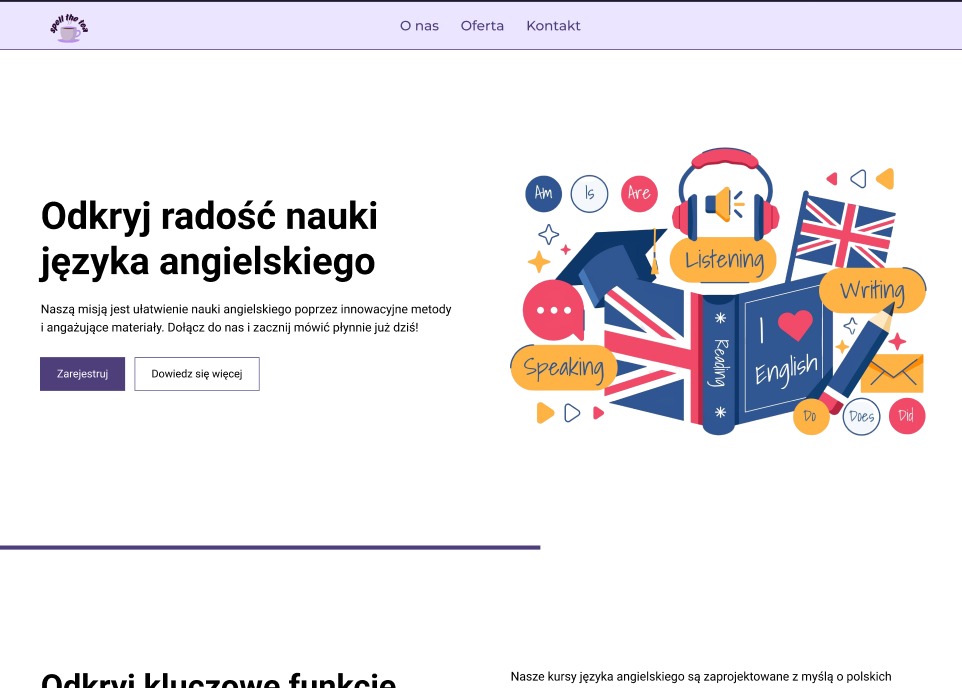Toggle the Is circle badge

(590, 193)
